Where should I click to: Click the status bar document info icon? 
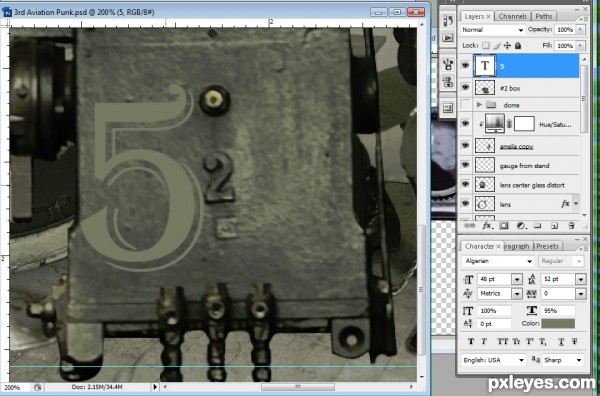[x=38, y=387]
